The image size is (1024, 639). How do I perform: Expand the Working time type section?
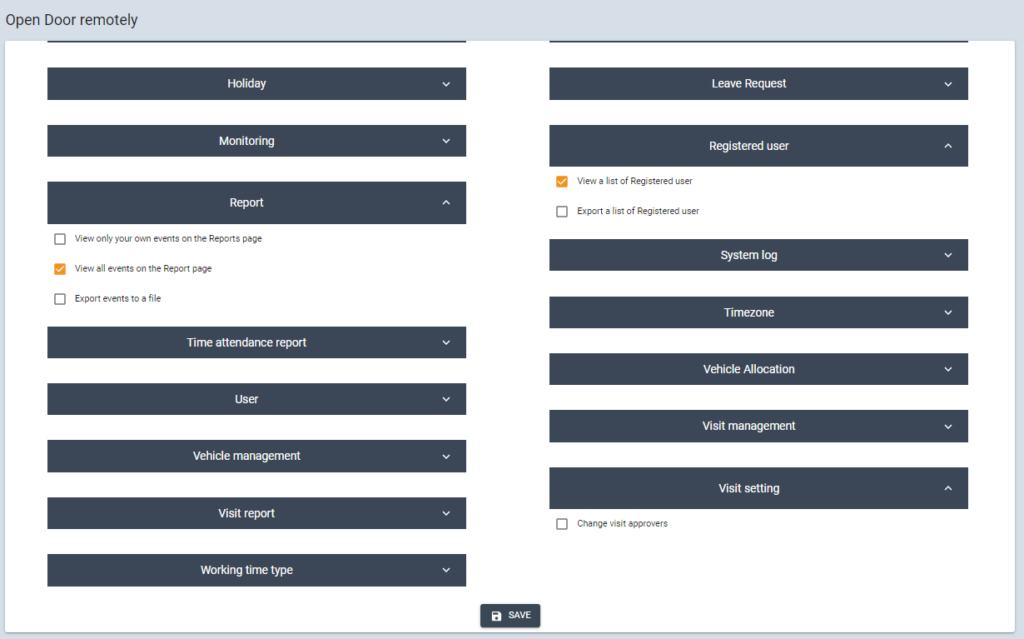256,570
